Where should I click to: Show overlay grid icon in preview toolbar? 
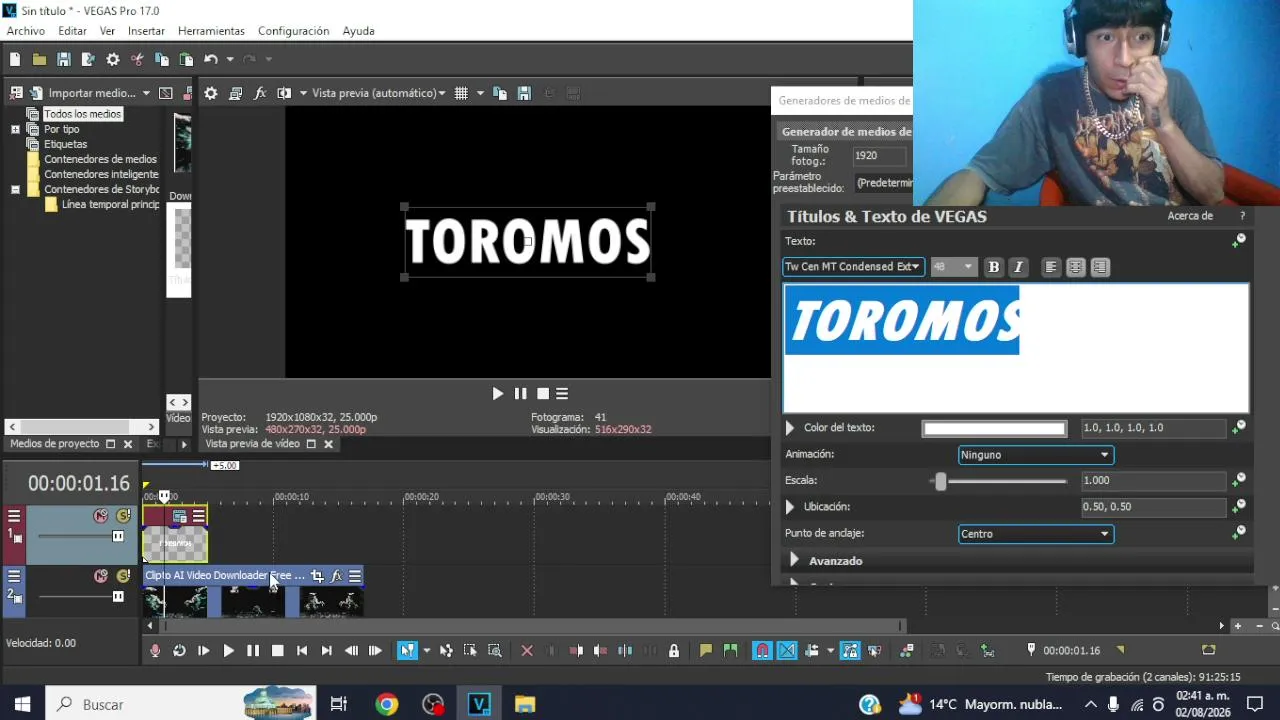pyautogui.click(x=461, y=93)
